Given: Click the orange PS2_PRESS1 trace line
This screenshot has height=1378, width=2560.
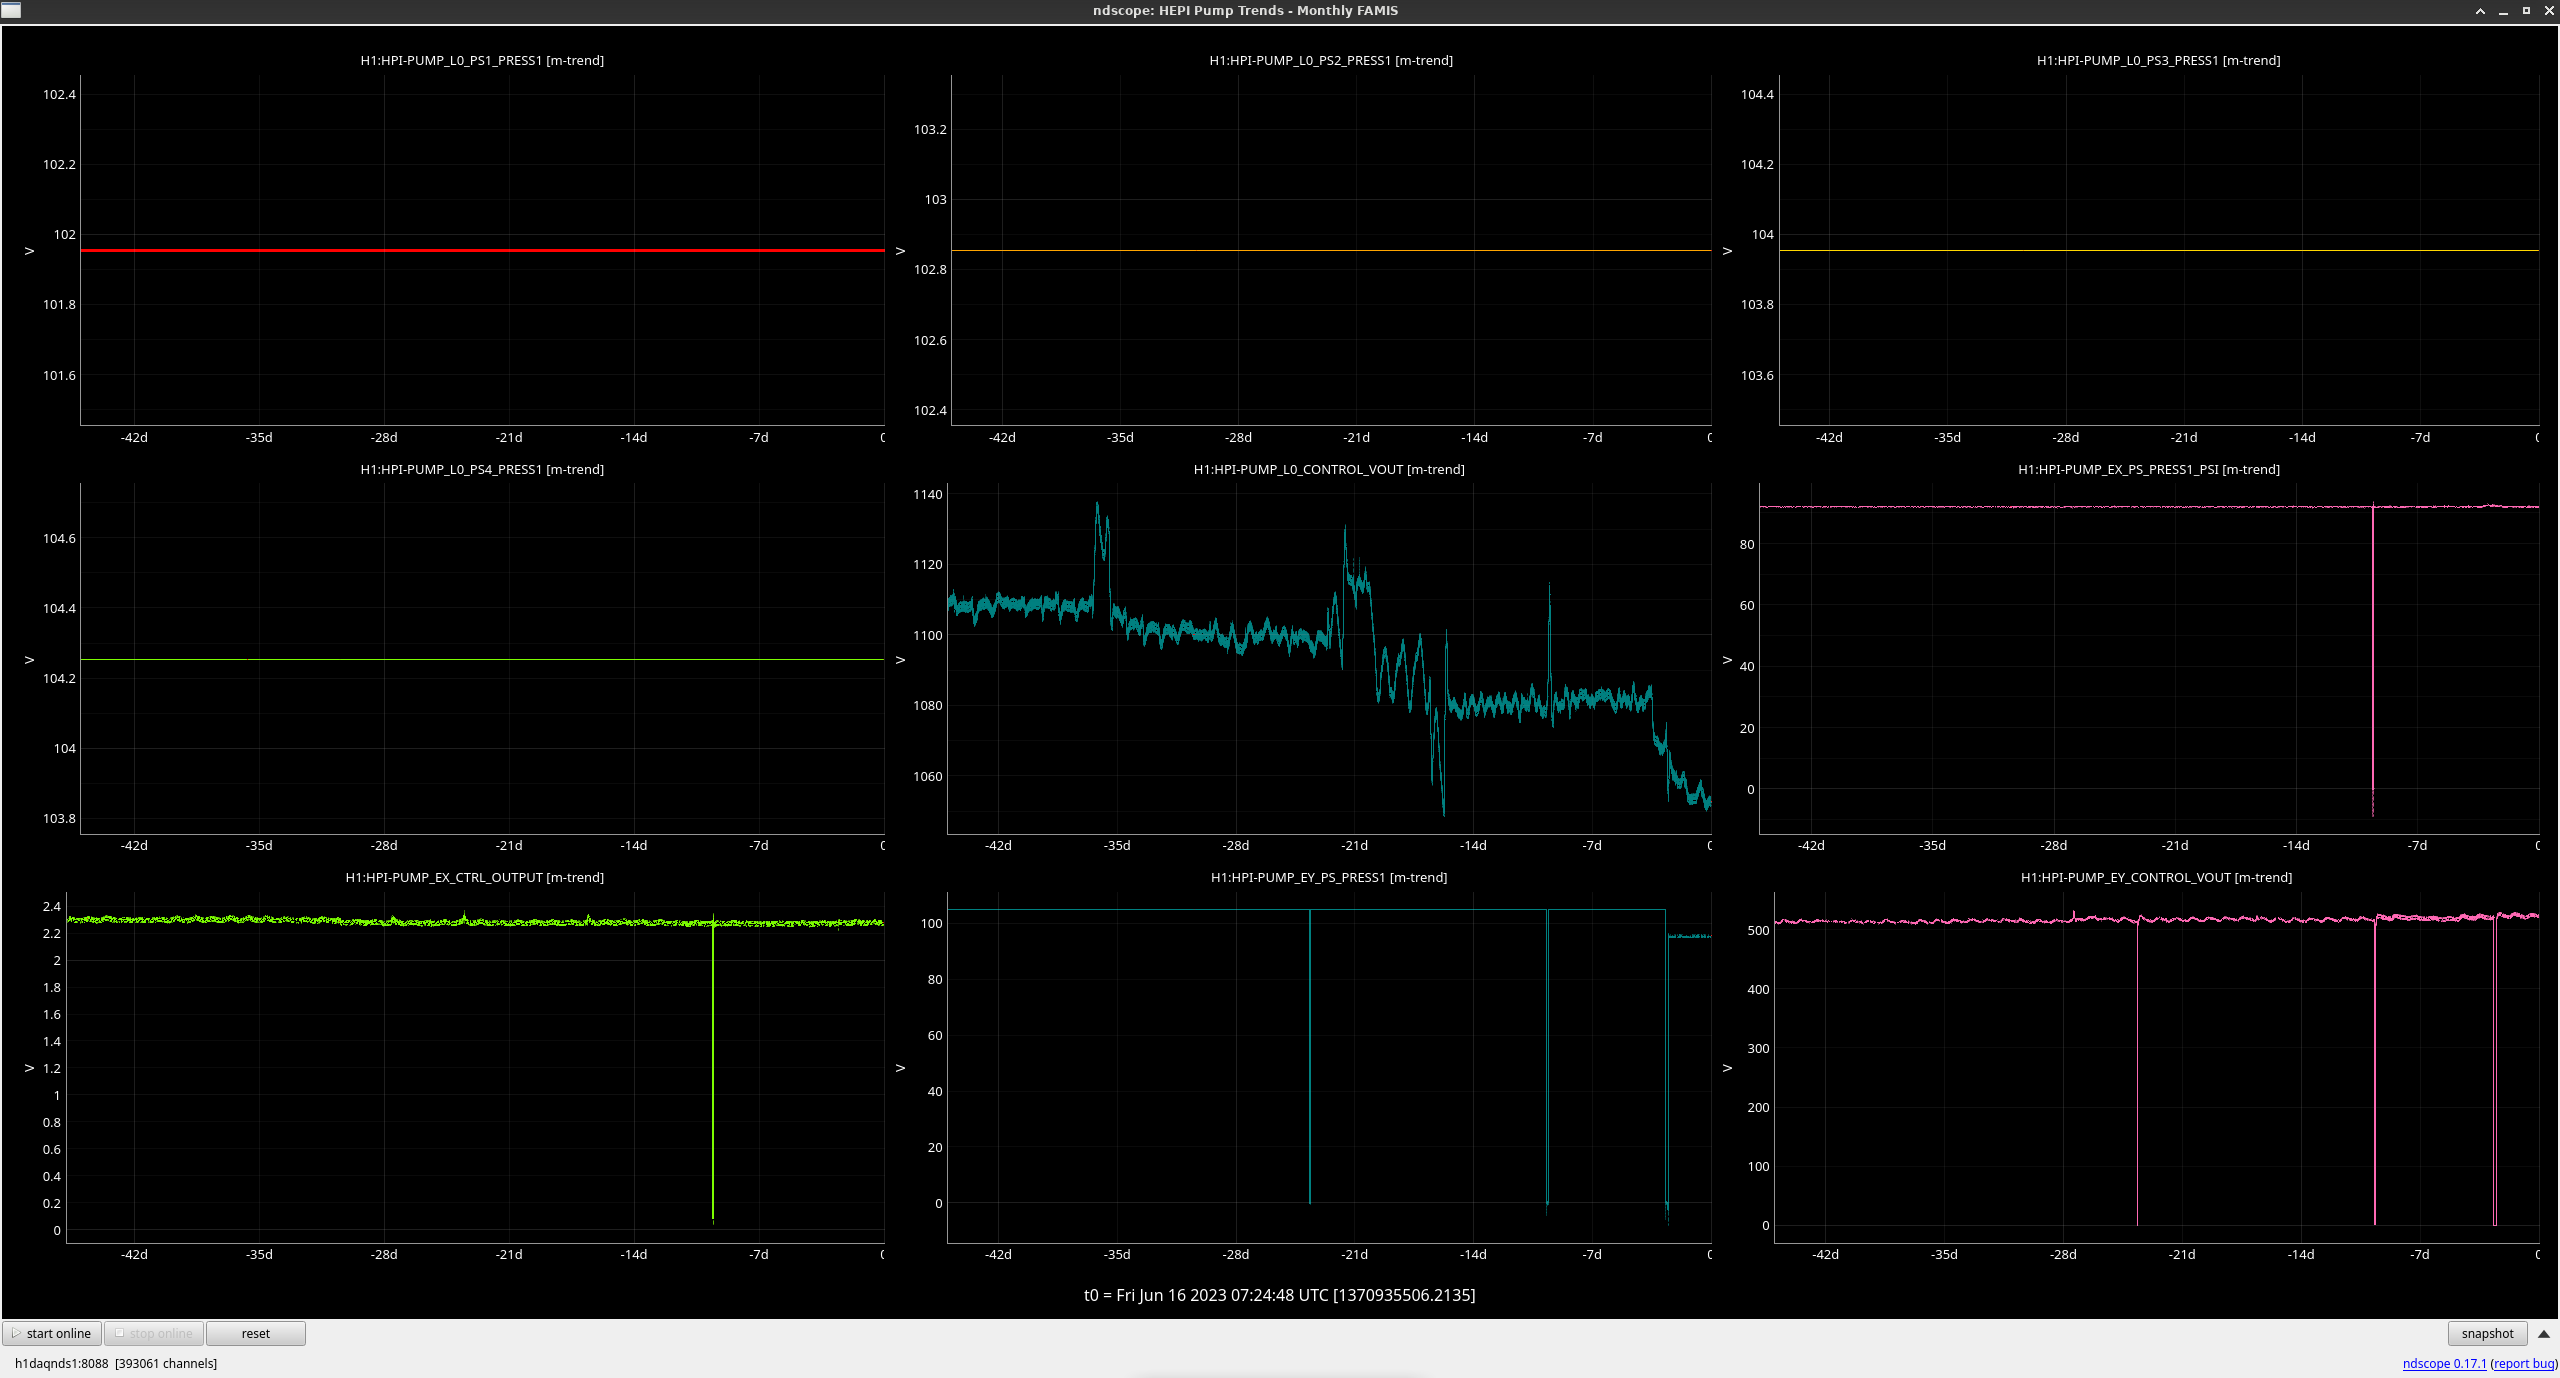Looking at the screenshot, I should tap(1330, 250).
